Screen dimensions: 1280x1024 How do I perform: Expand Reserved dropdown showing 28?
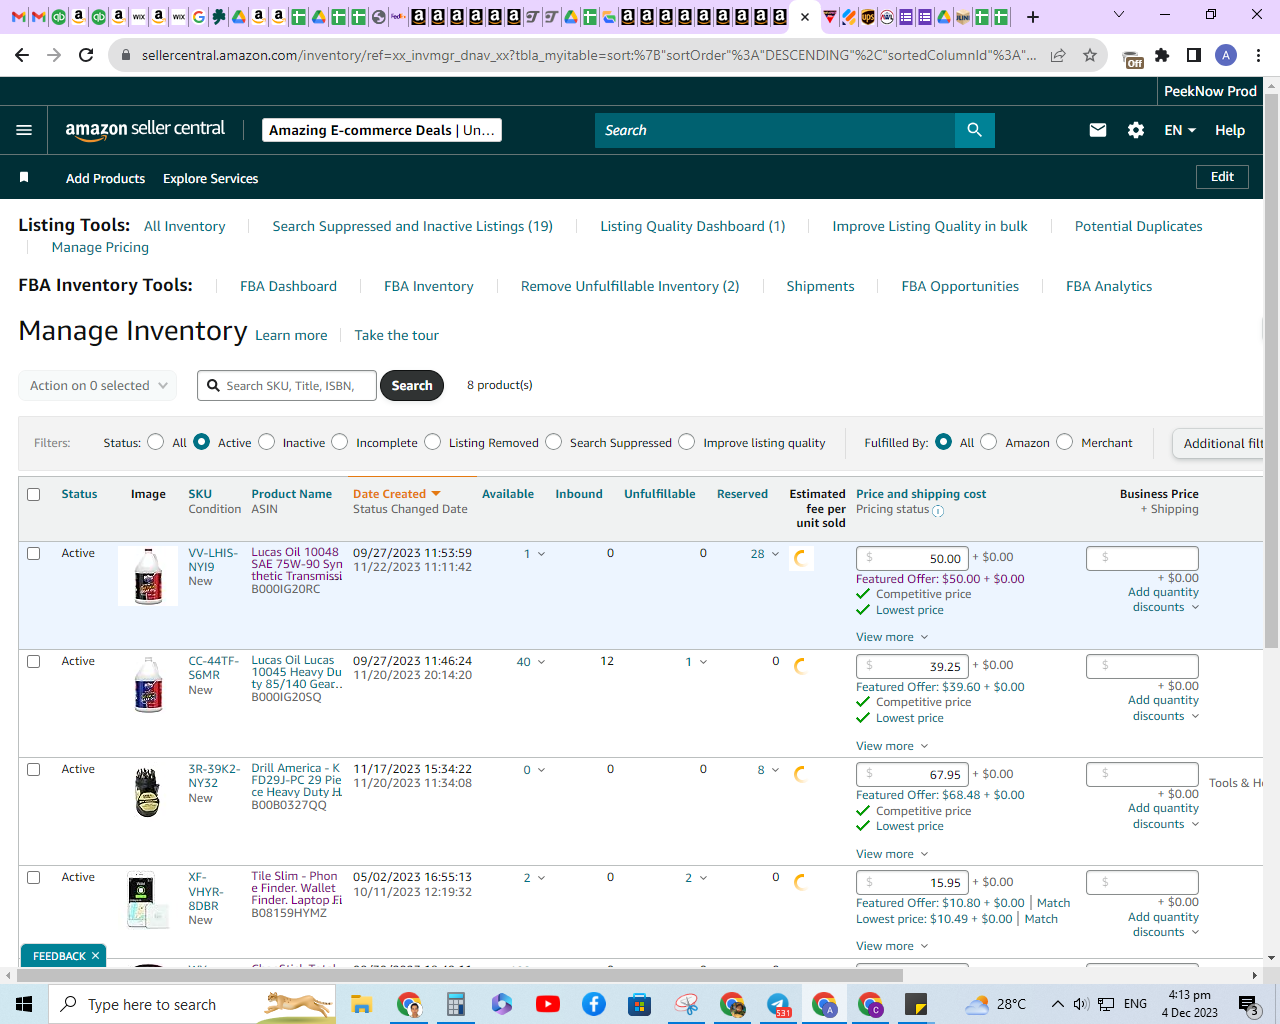point(765,554)
